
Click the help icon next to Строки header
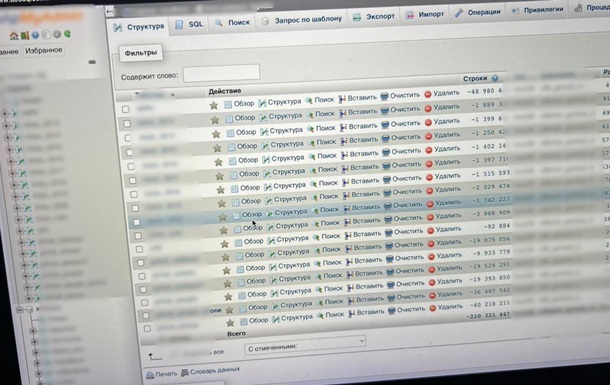point(495,78)
